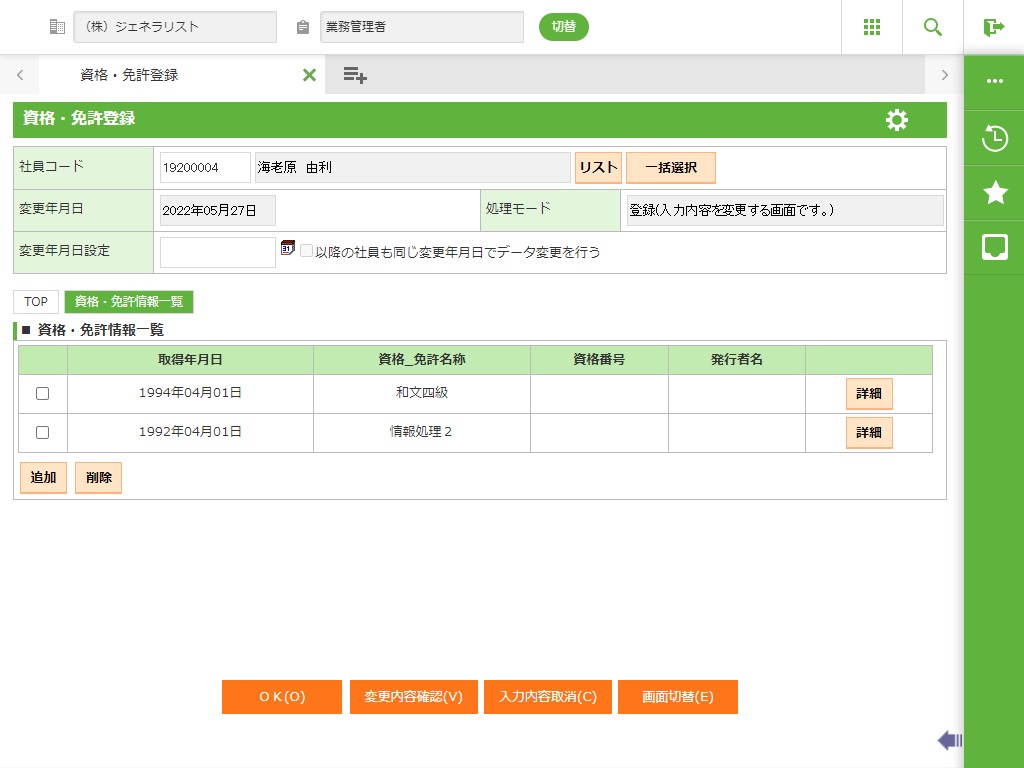Expand the three-dots menu in sidebar
The height and width of the screenshot is (768, 1024).
(994, 82)
